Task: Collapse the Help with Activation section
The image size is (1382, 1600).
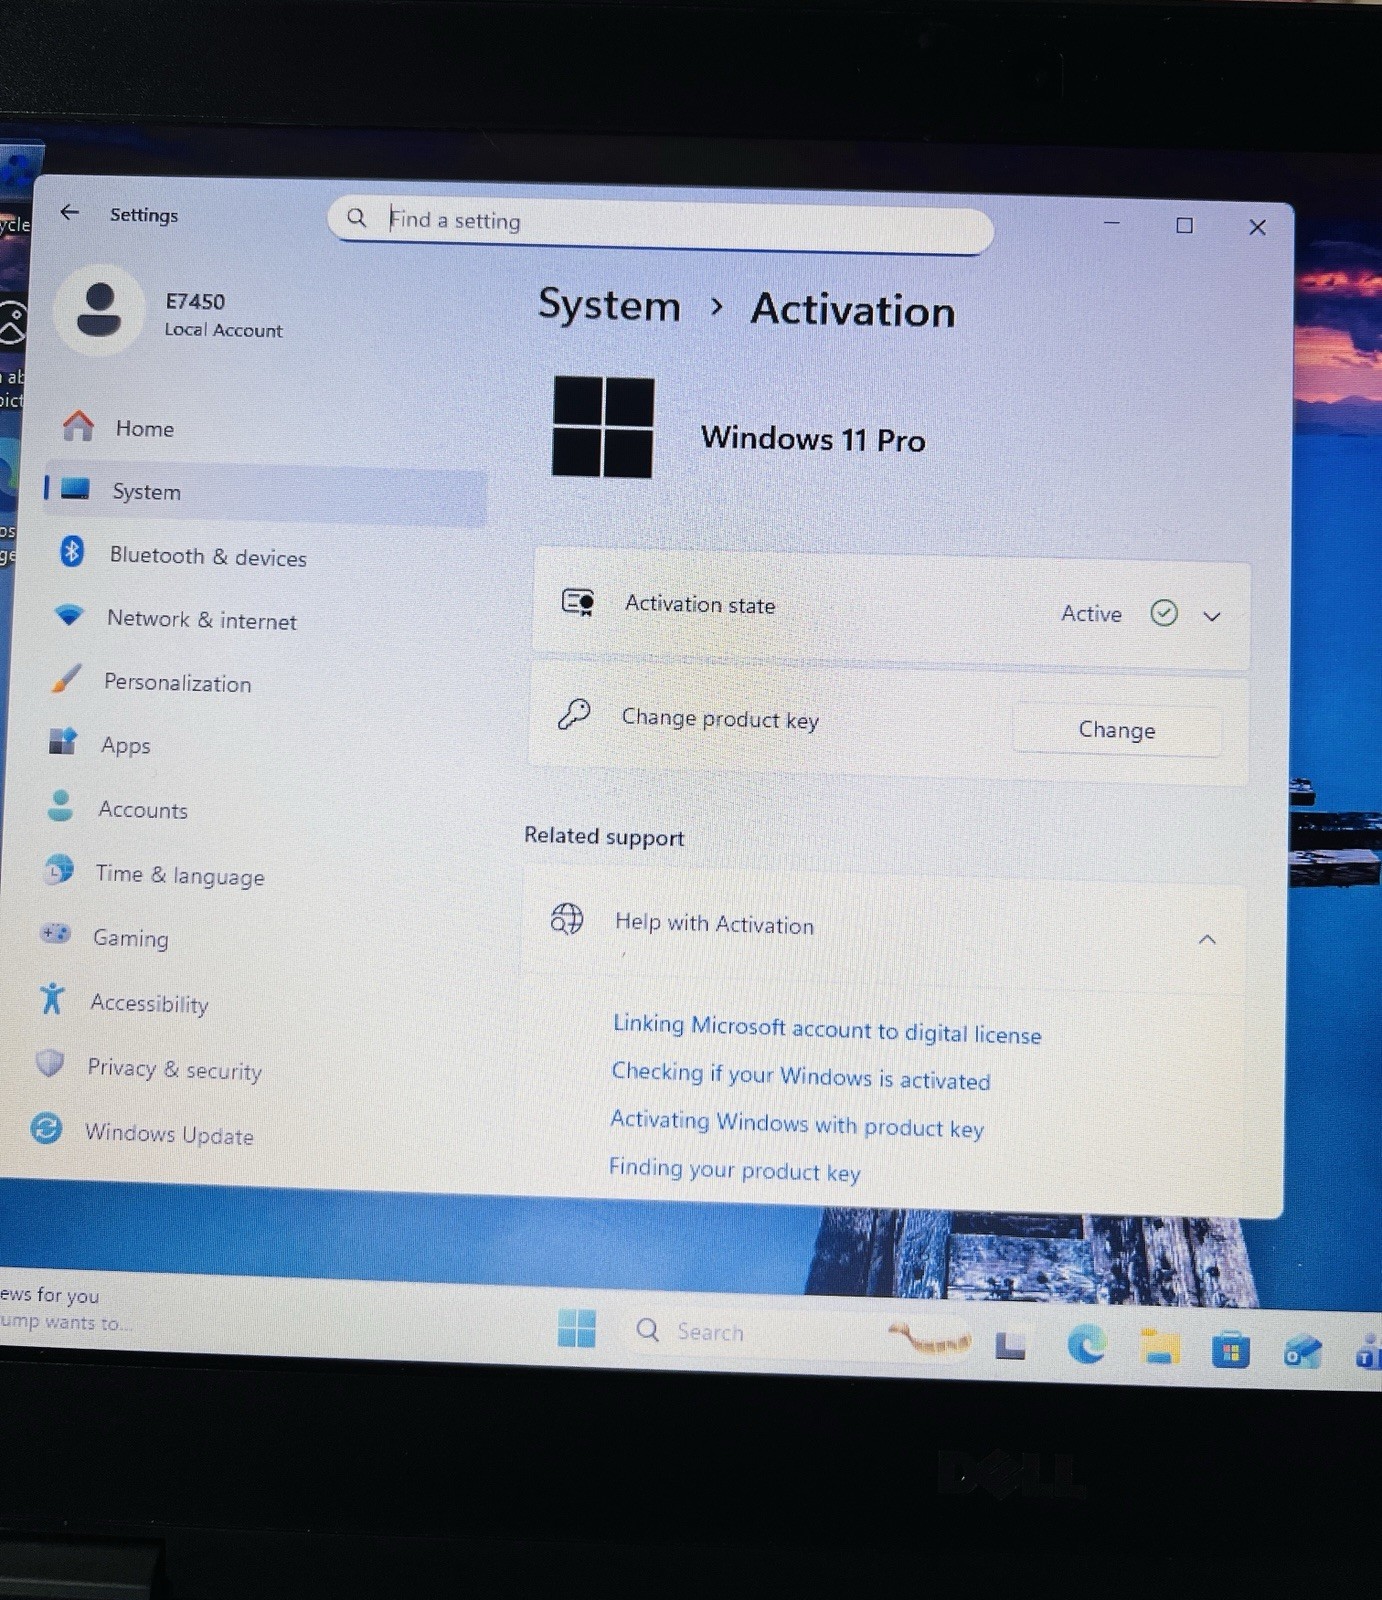Action: click(x=1207, y=939)
